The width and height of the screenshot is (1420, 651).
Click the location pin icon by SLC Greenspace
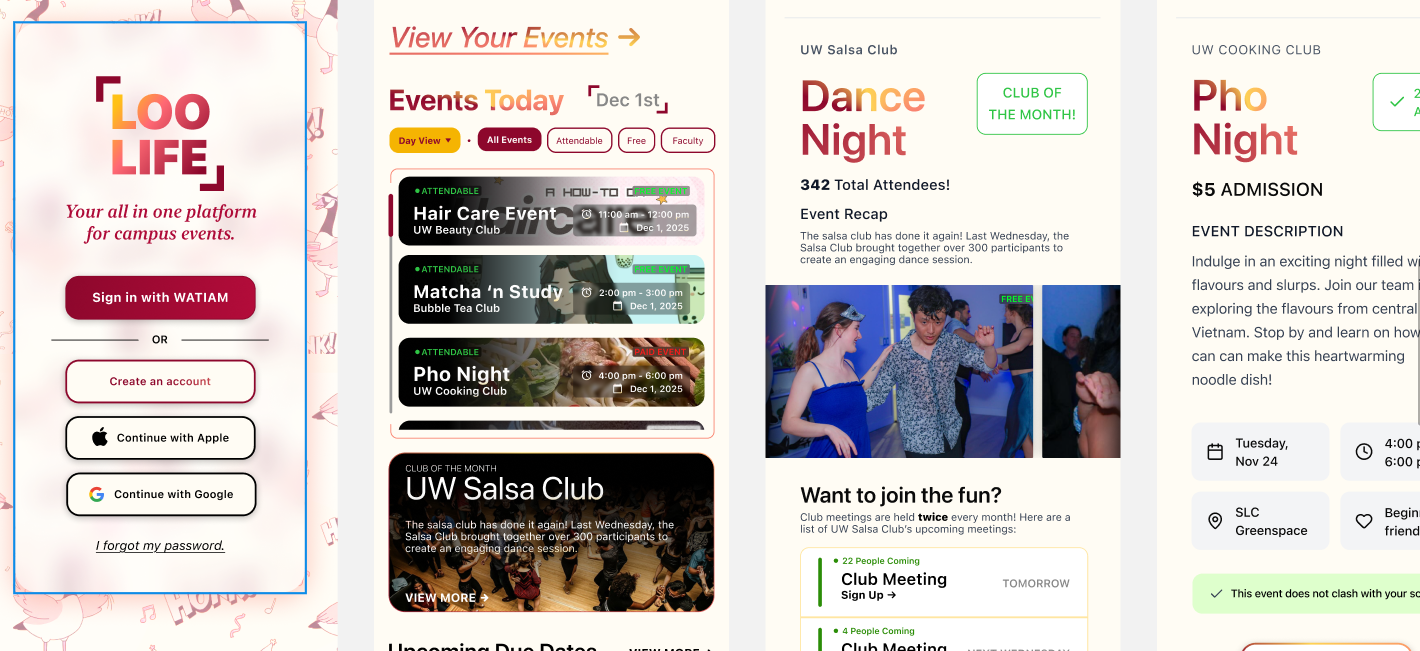[x=1215, y=521]
